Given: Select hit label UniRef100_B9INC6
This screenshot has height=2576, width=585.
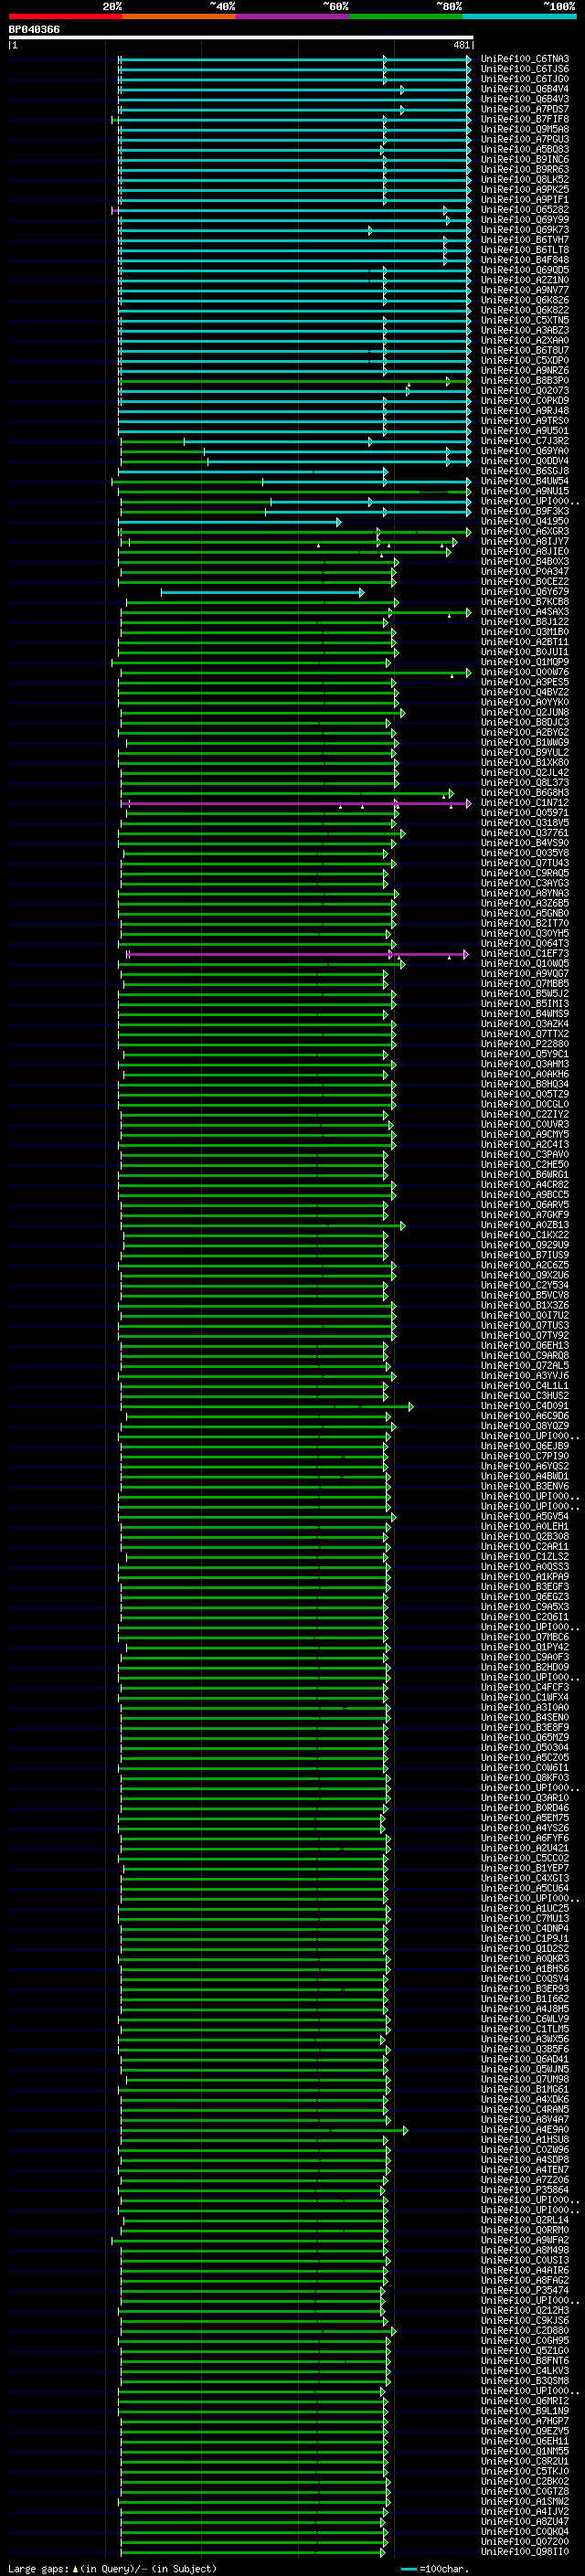Looking at the screenshot, I should [525, 159].
